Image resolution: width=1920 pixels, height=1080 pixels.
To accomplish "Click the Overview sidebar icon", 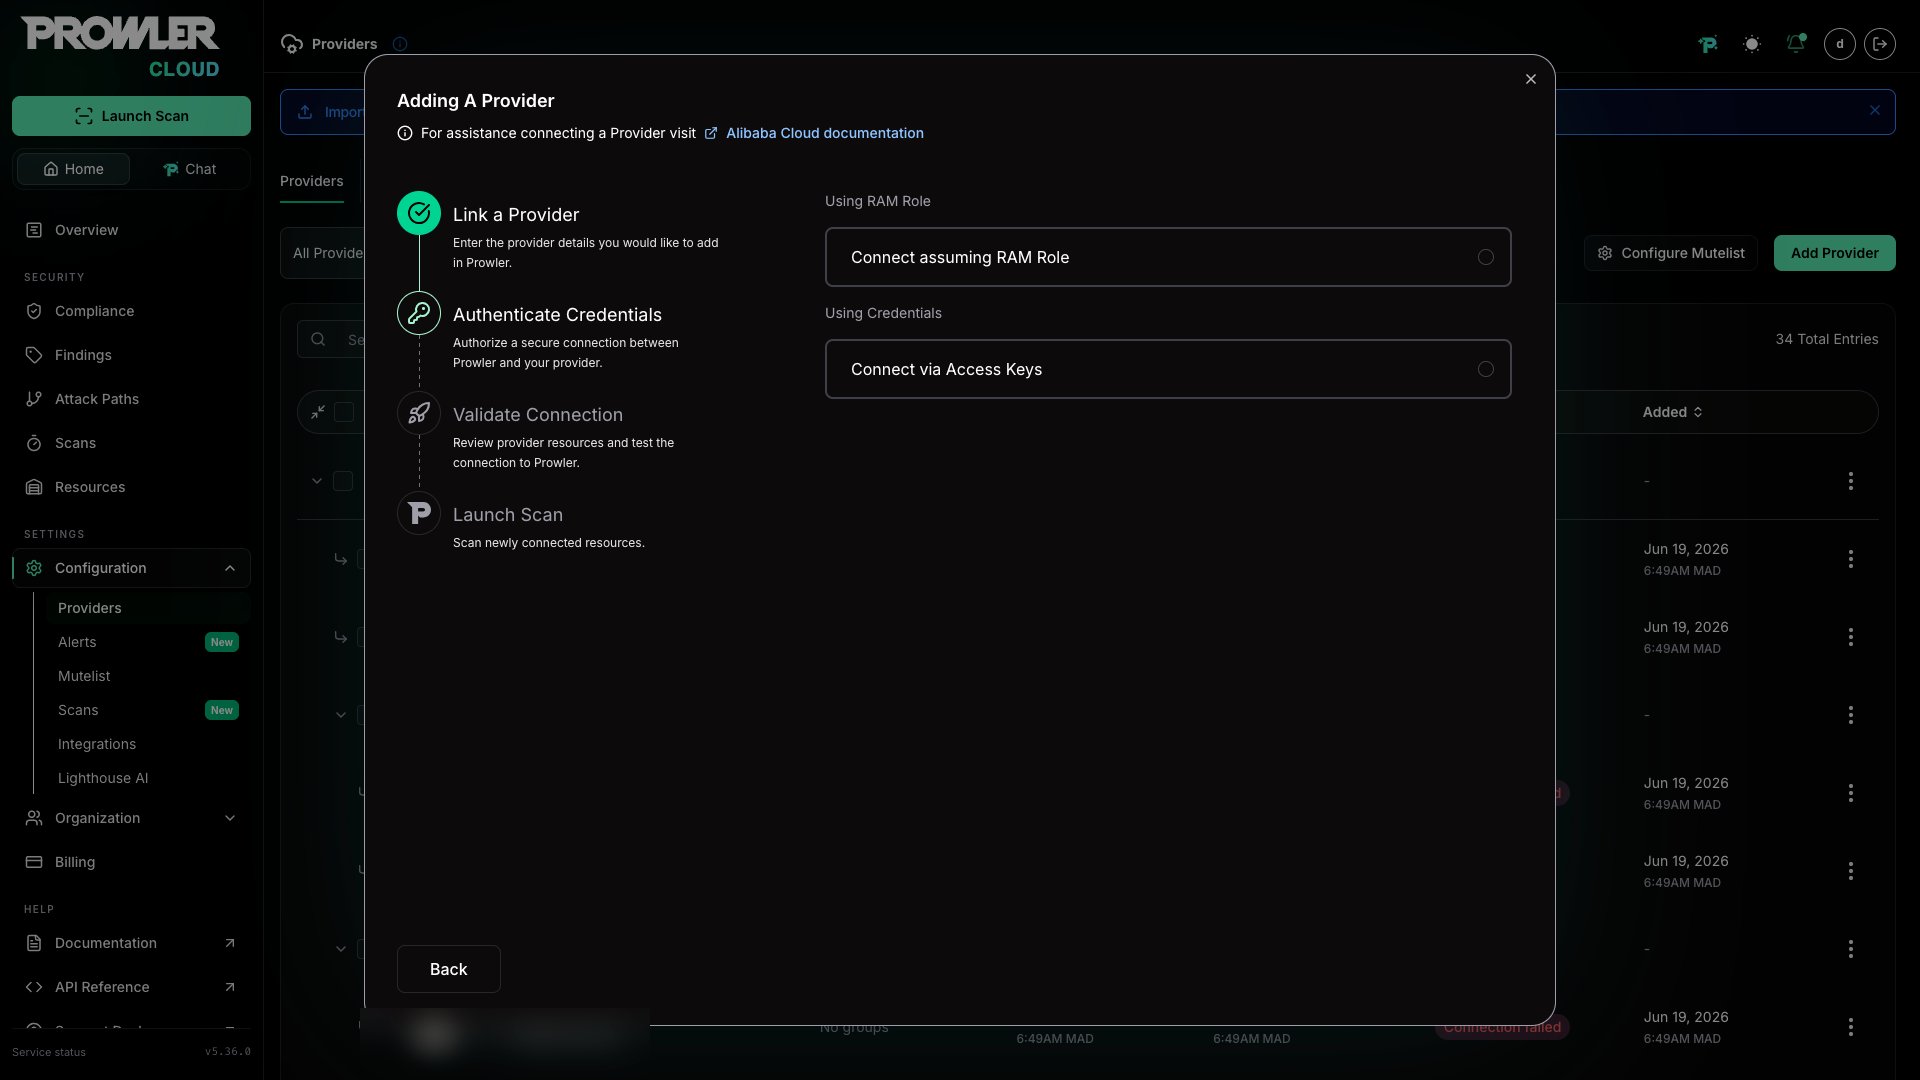I will click(x=34, y=230).
